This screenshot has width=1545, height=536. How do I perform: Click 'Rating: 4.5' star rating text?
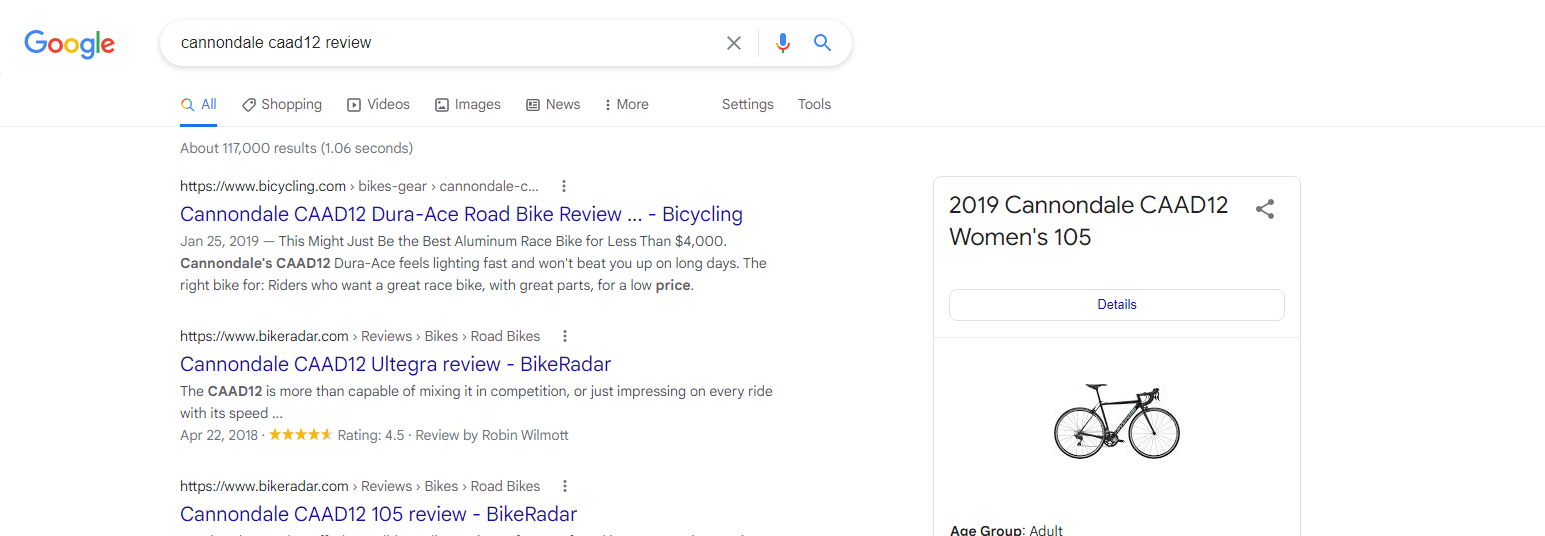pyautogui.click(x=371, y=435)
